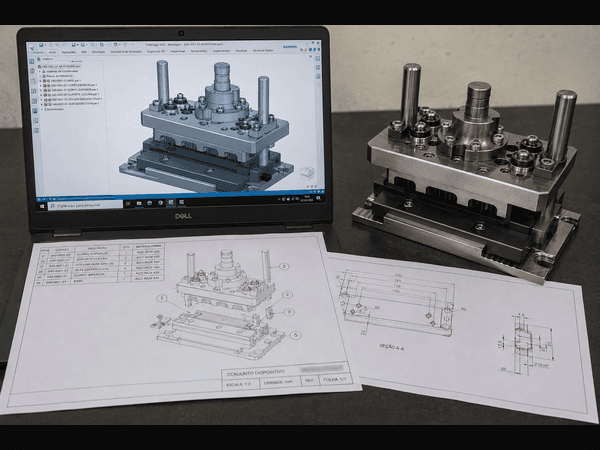The image size is (600, 450).
Task: Open the Task View icon on taskbar
Action: (128, 204)
